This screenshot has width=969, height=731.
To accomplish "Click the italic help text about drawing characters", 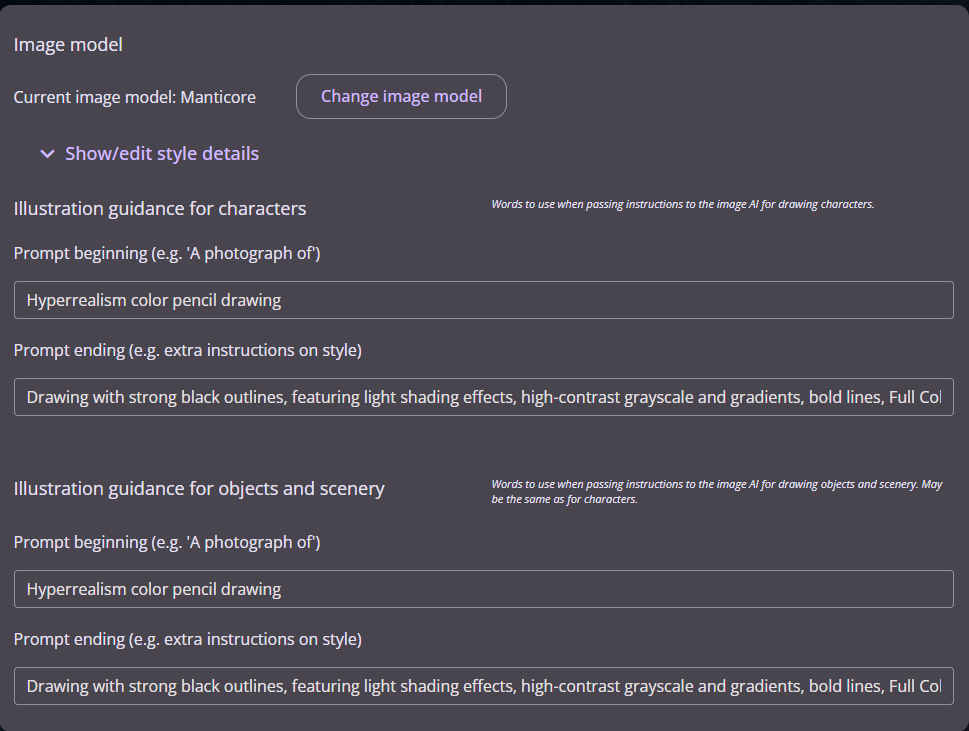I will pos(682,204).
